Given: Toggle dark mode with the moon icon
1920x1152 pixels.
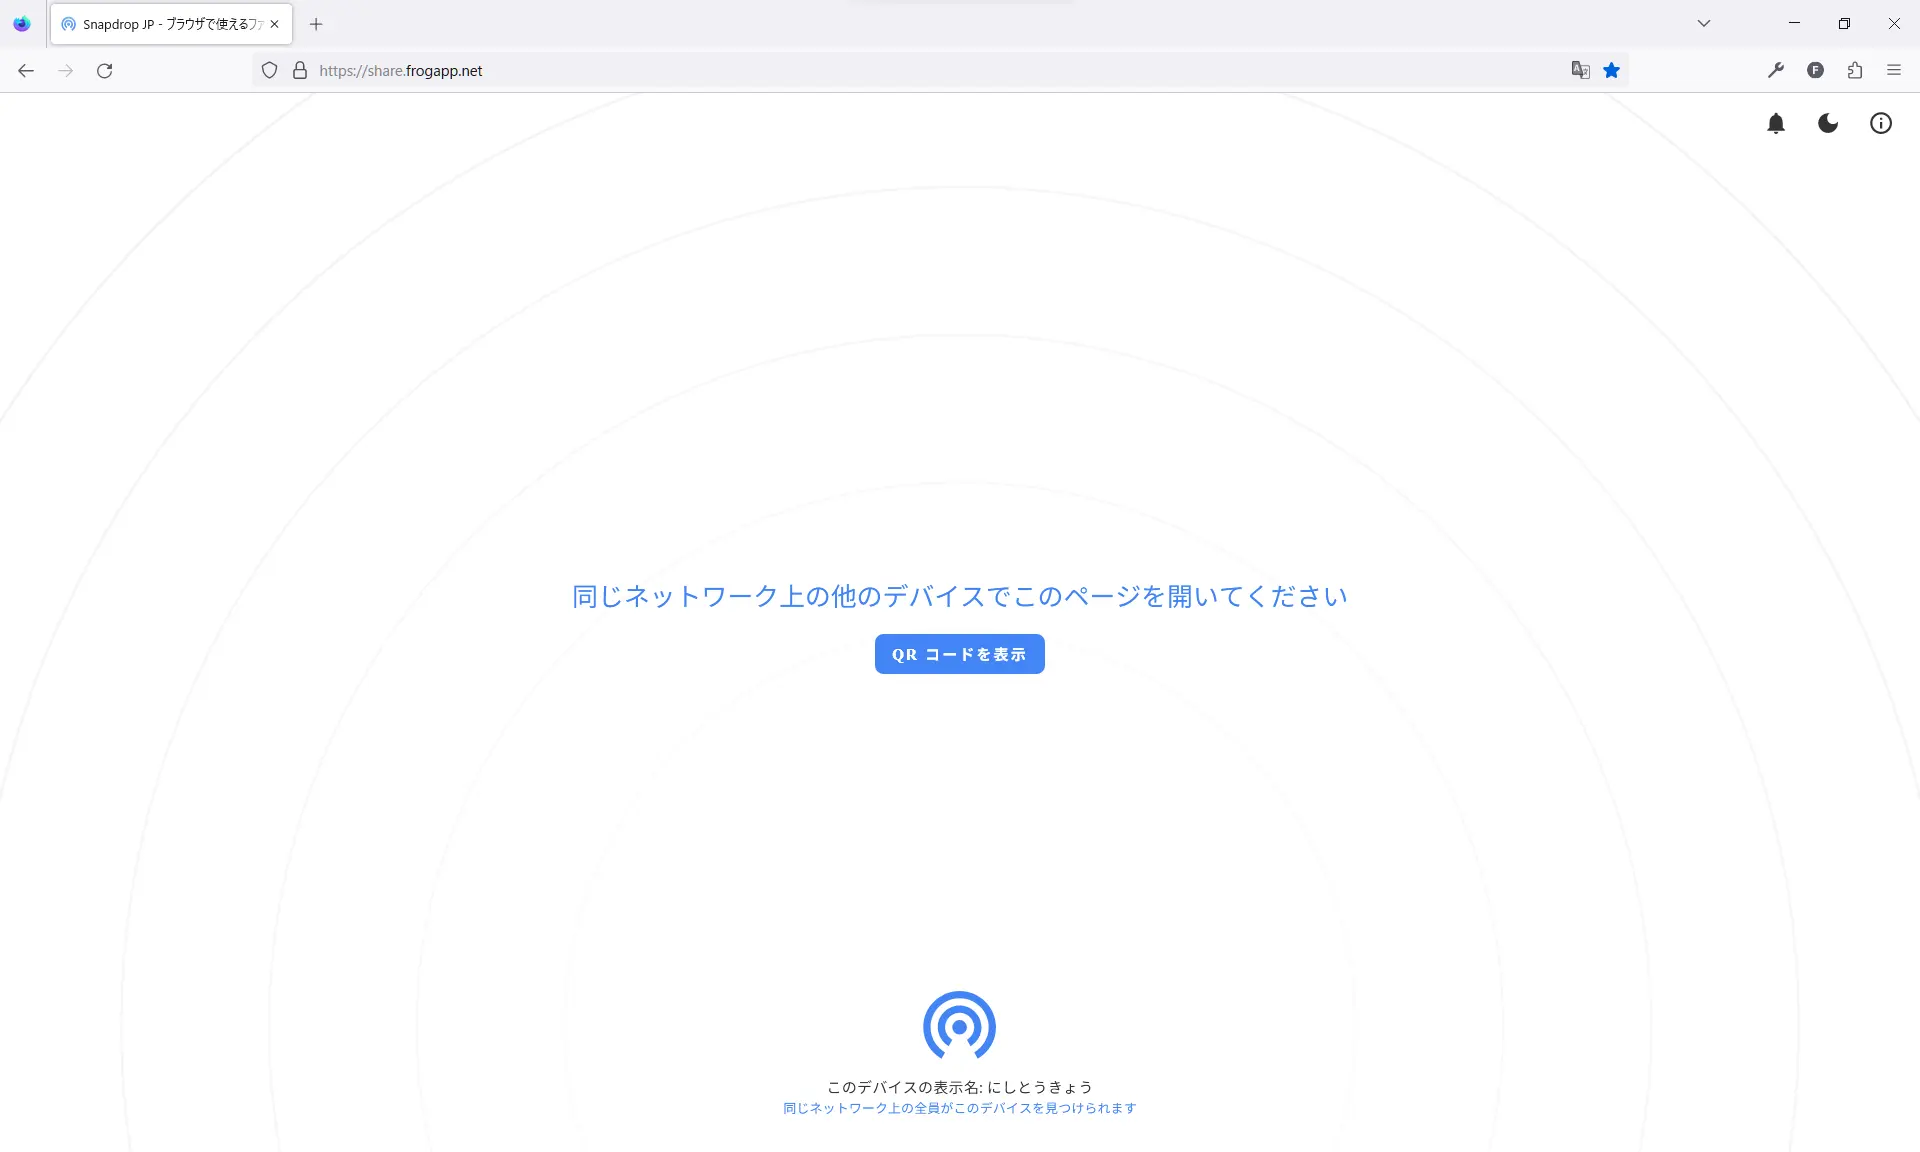Looking at the screenshot, I should (1828, 123).
